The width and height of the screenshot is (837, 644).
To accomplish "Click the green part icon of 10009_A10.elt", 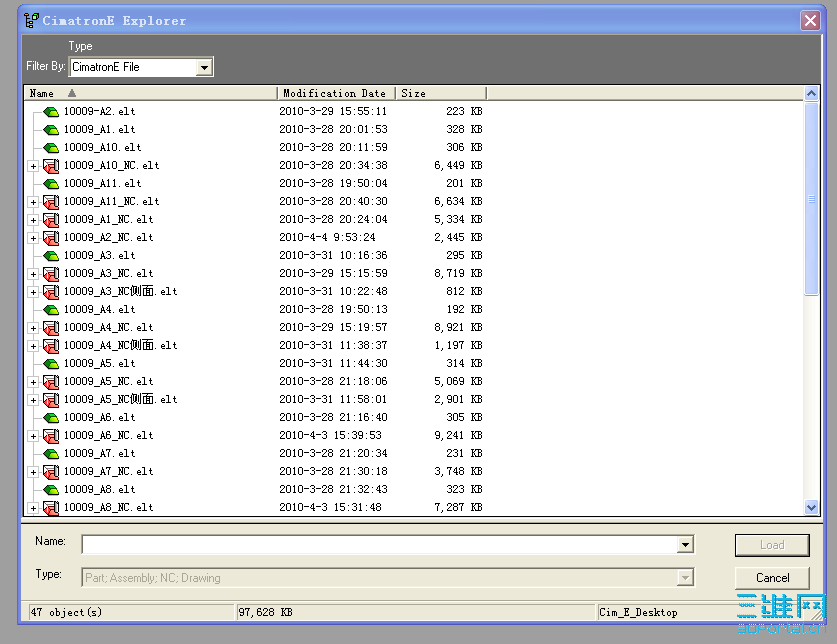I will coord(51,148).
